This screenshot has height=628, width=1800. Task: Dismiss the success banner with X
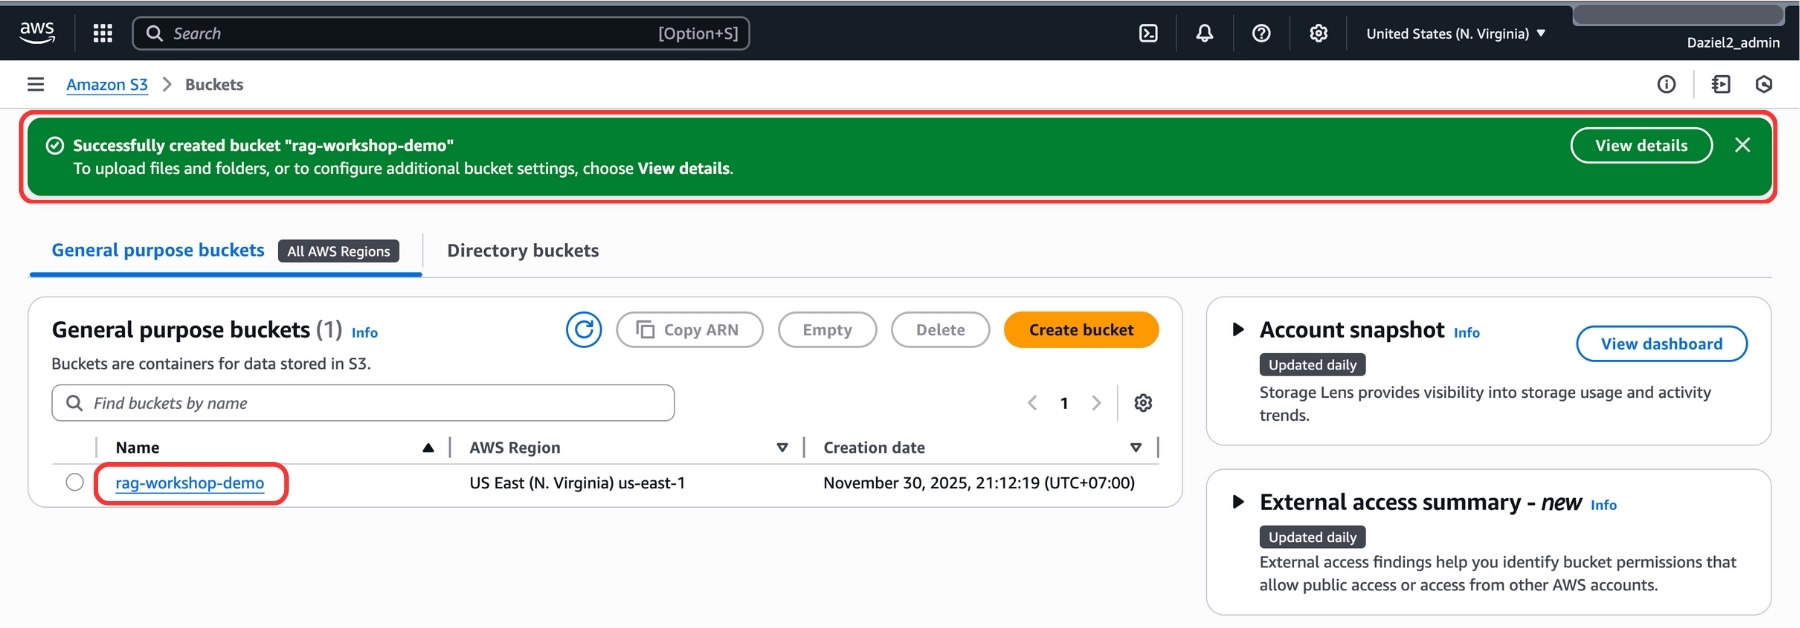(1743, 145)
